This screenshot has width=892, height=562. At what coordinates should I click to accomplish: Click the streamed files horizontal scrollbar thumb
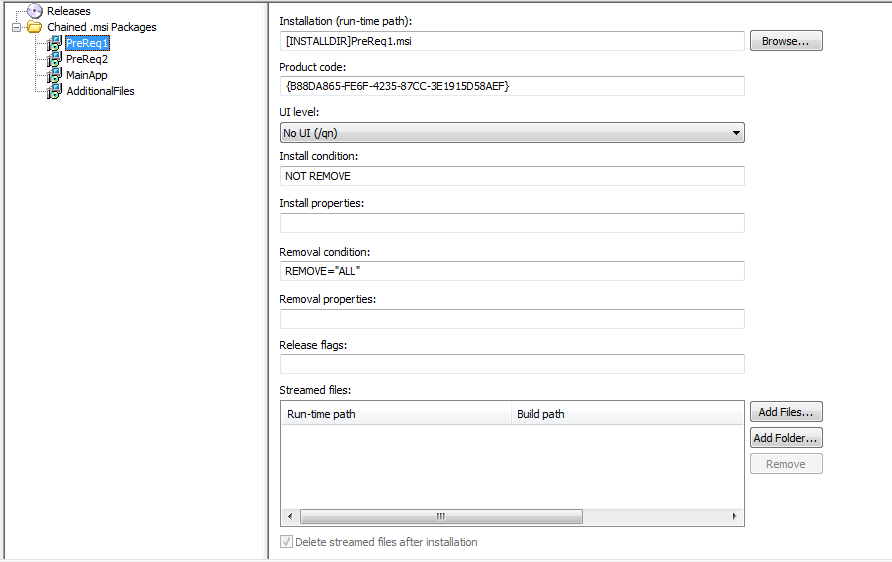point(440,517)
